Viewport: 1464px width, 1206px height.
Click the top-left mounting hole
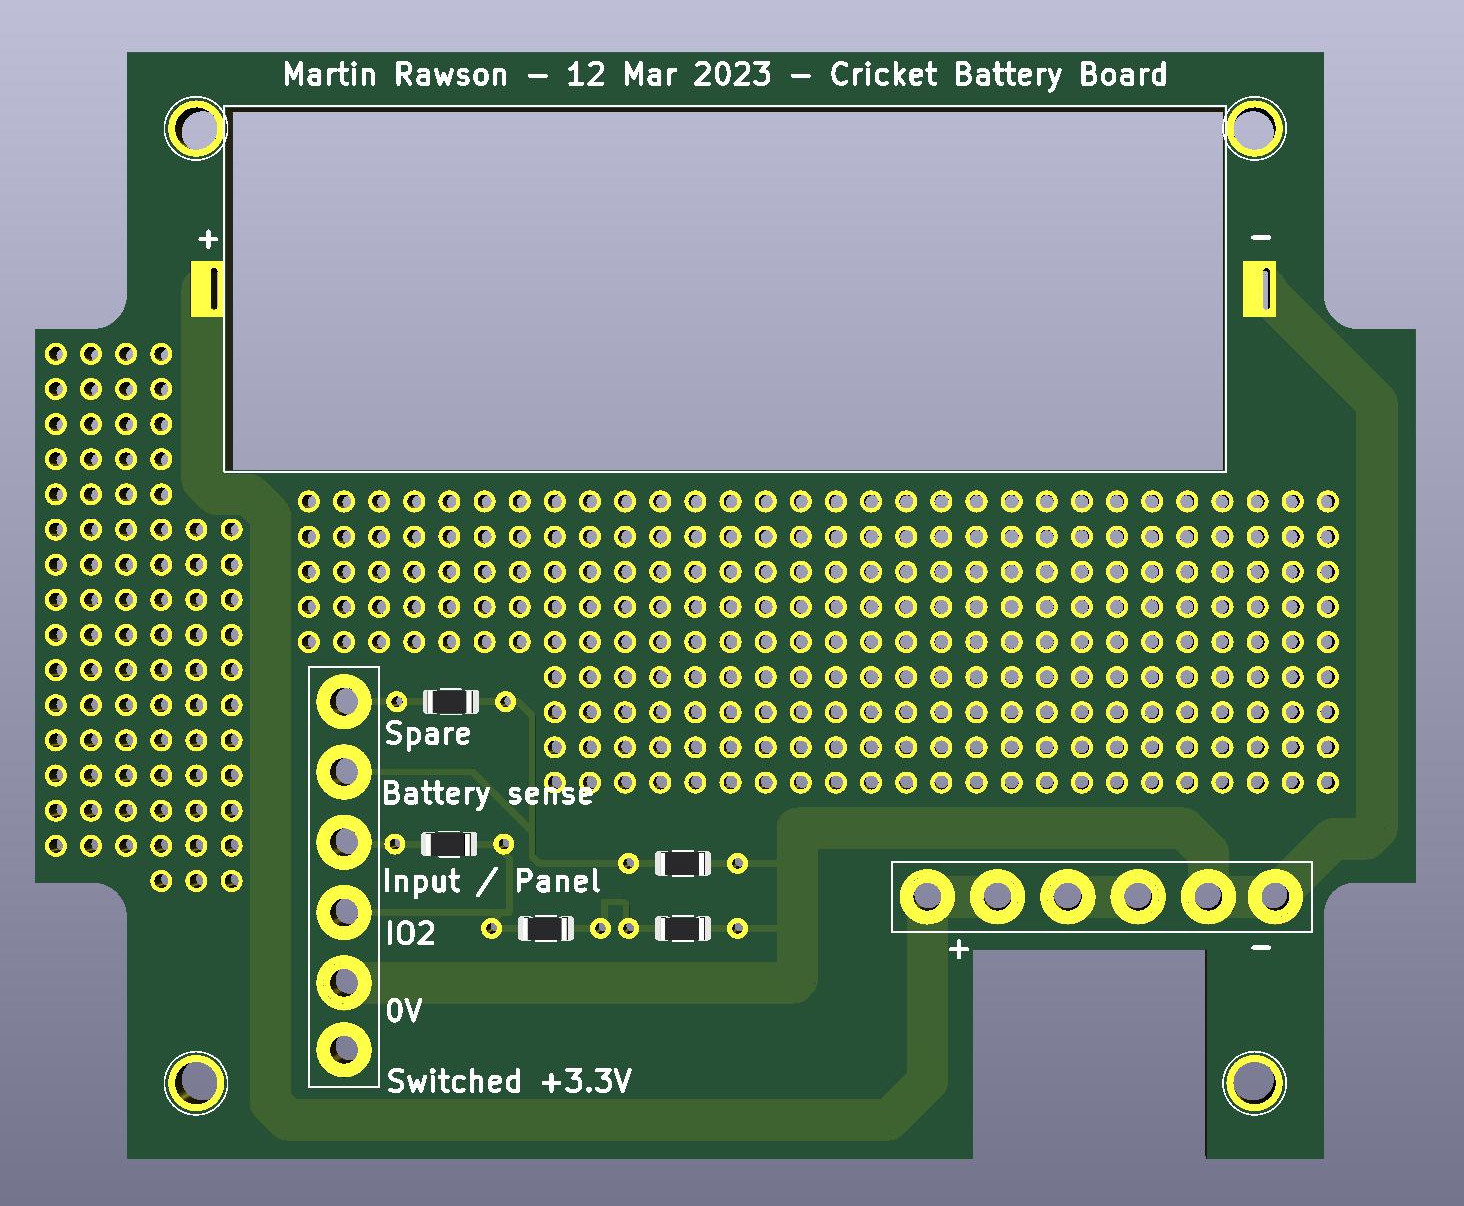[x=195, y=128]
